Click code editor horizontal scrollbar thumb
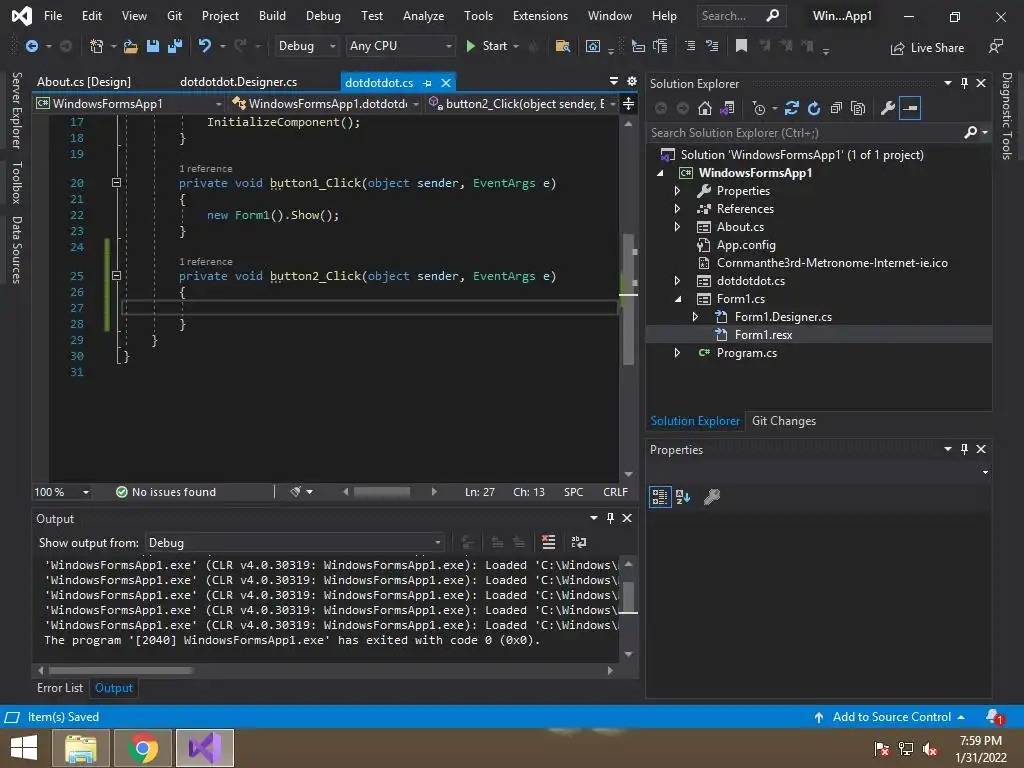1024x768 pixels. click(381, 492)
